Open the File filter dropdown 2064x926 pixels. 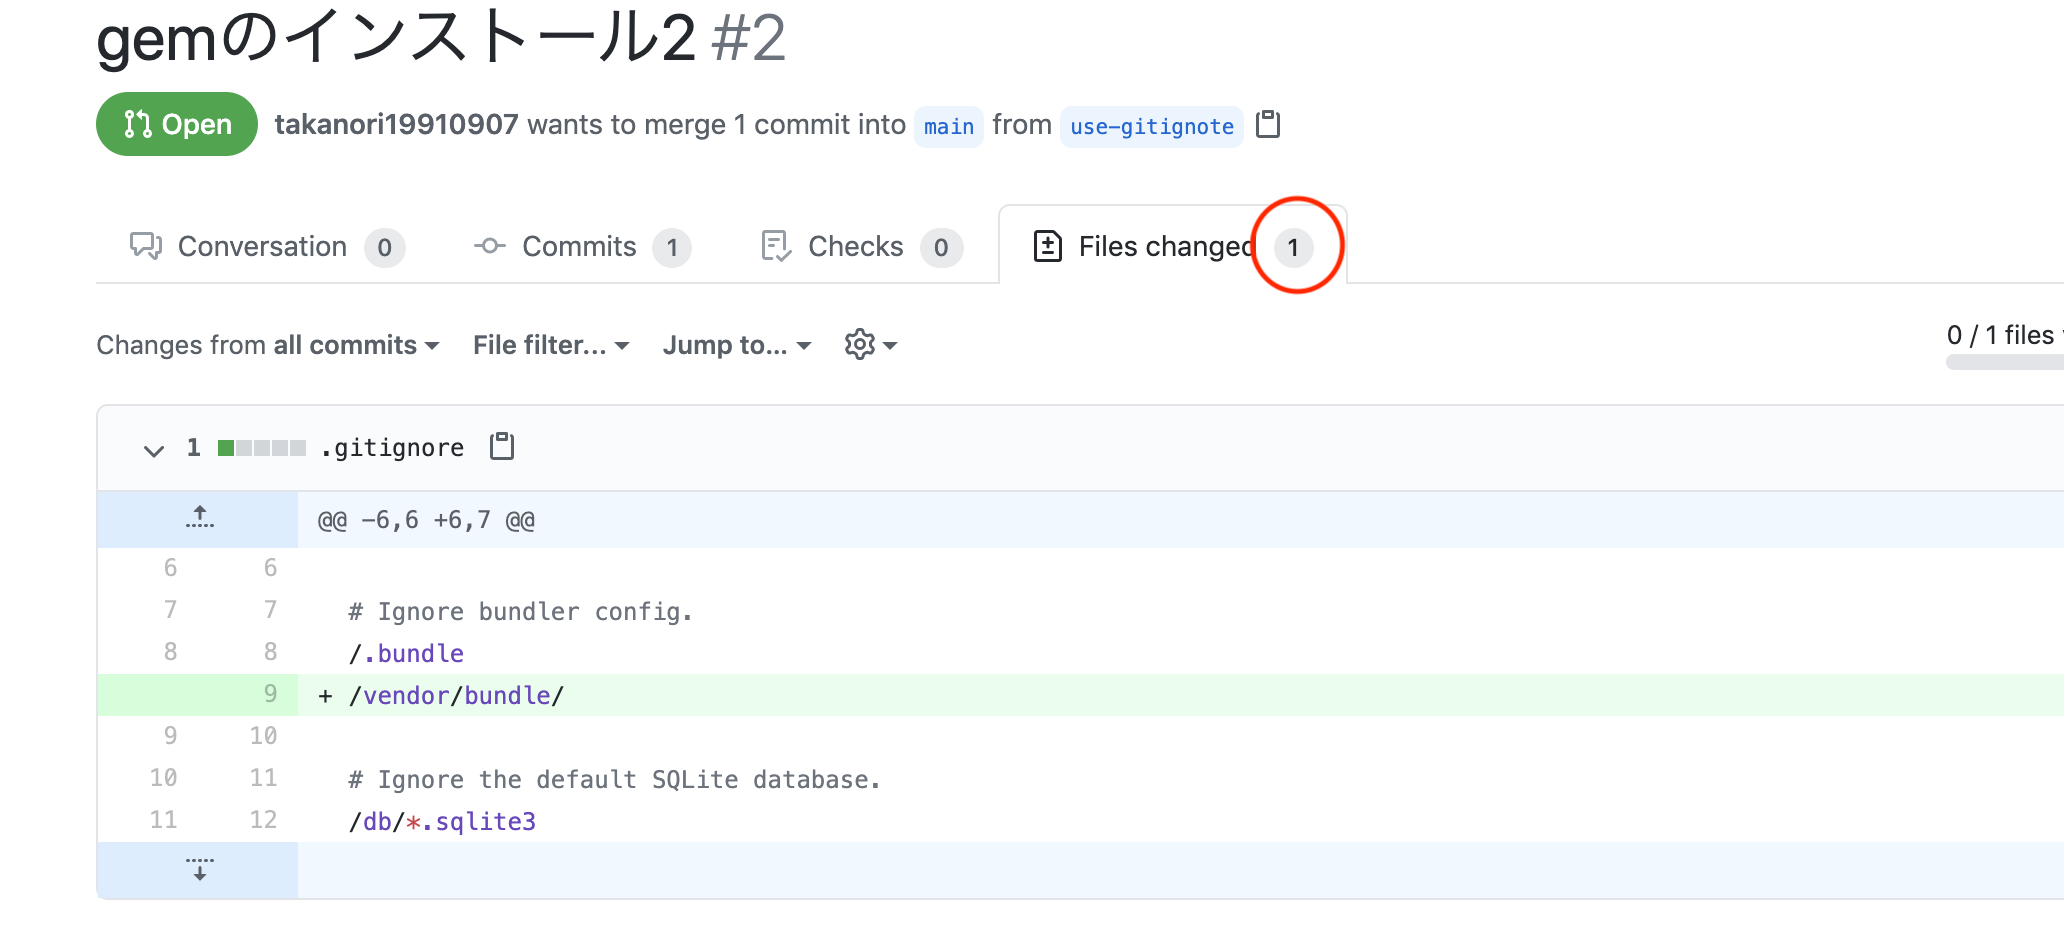pos(551,345)
